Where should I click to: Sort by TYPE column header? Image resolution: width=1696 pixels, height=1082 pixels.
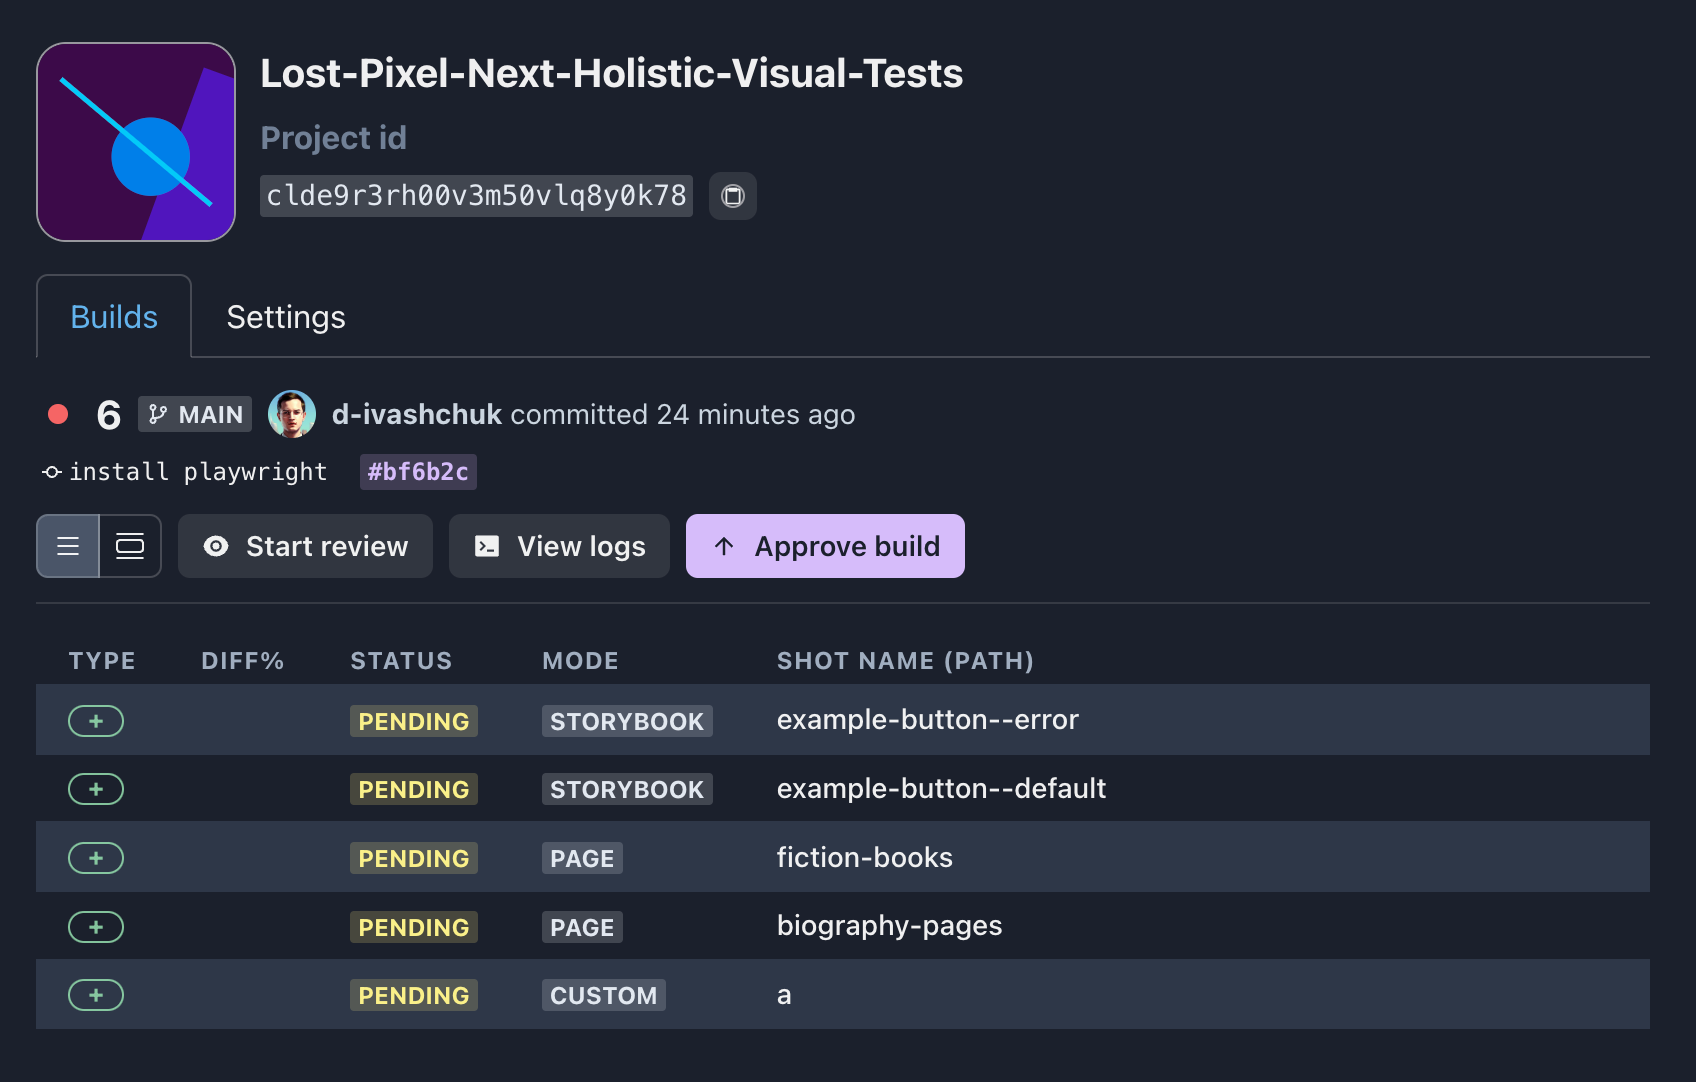(x=102, y=661)
